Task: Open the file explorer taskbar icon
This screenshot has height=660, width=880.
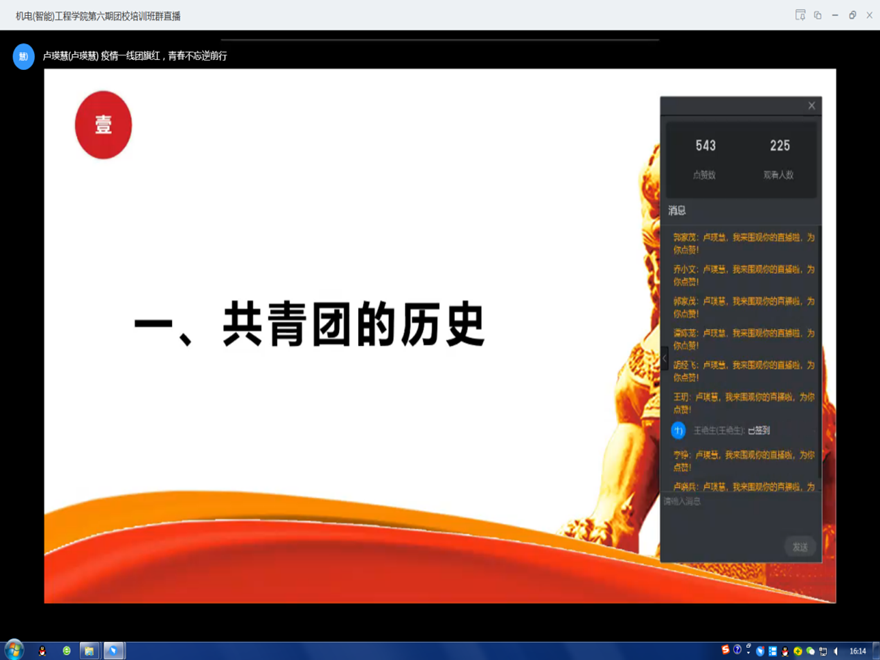Action: tap(89, 651)
